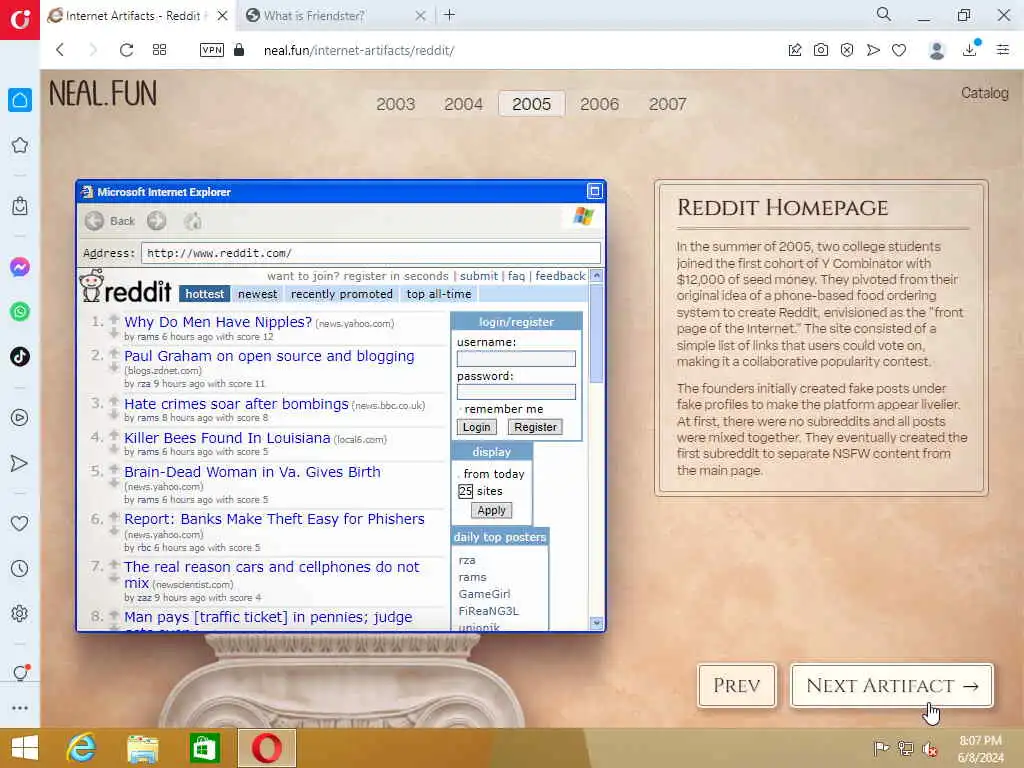Open TikTok in sidebar
1024x768 pixels.
(x=20, y=357)
